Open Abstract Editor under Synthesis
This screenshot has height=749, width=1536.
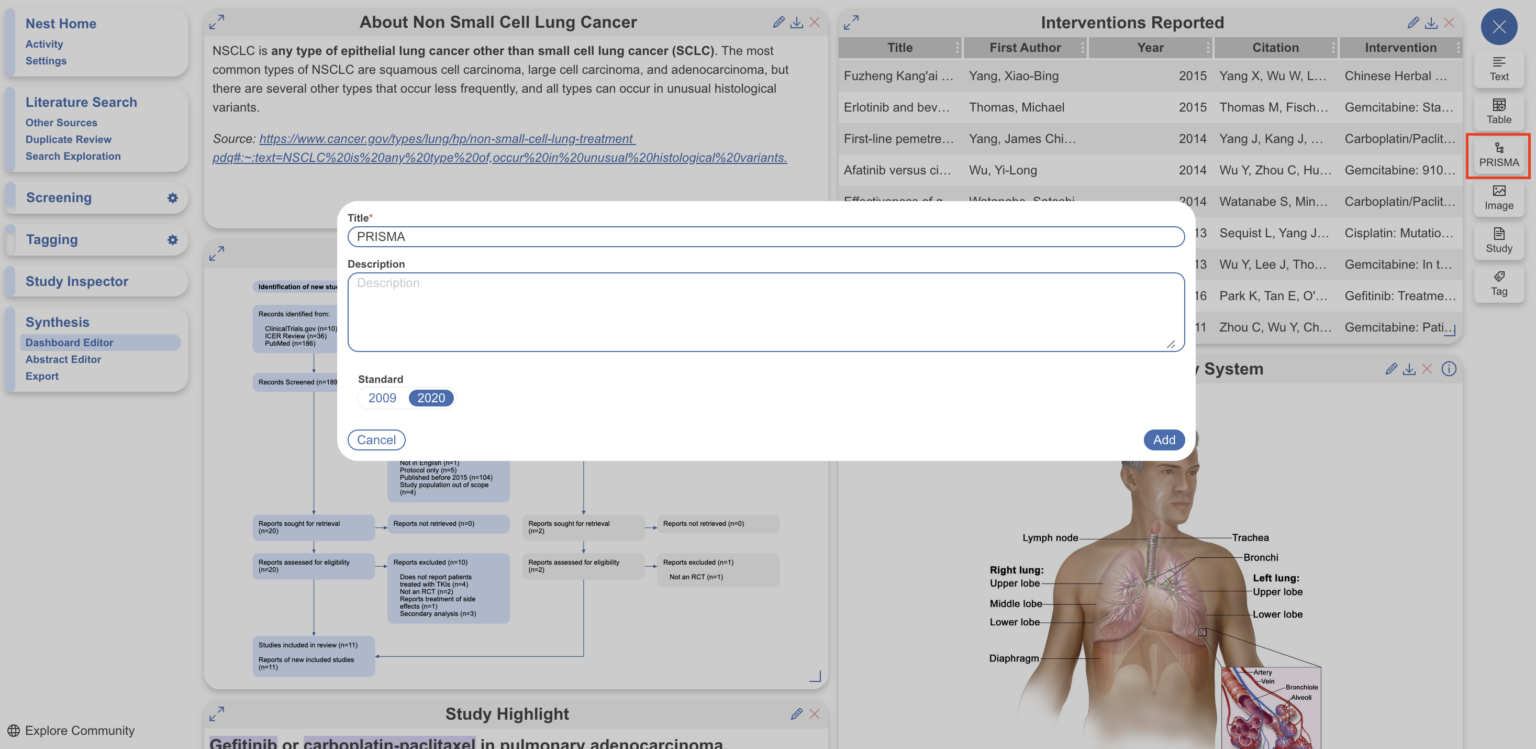pos(64,359)
